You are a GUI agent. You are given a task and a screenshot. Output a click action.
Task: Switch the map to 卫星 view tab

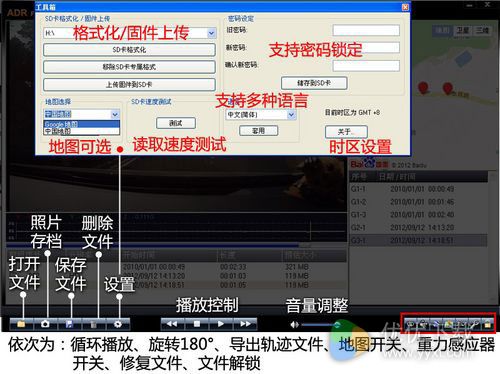click(x=462, y=30)
